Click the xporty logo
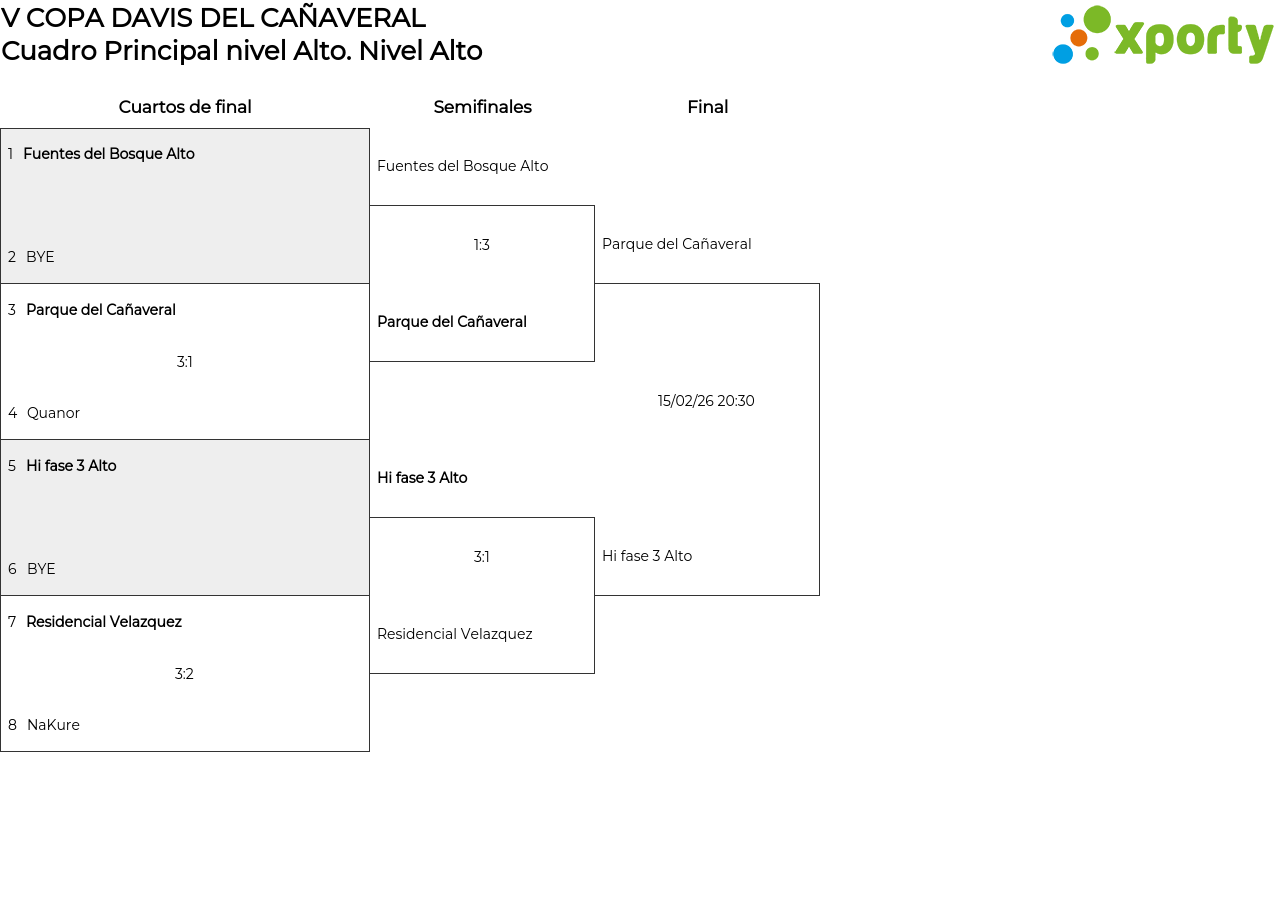The height and width of the screenshot is (916, 1280). tap(1162, 36)
